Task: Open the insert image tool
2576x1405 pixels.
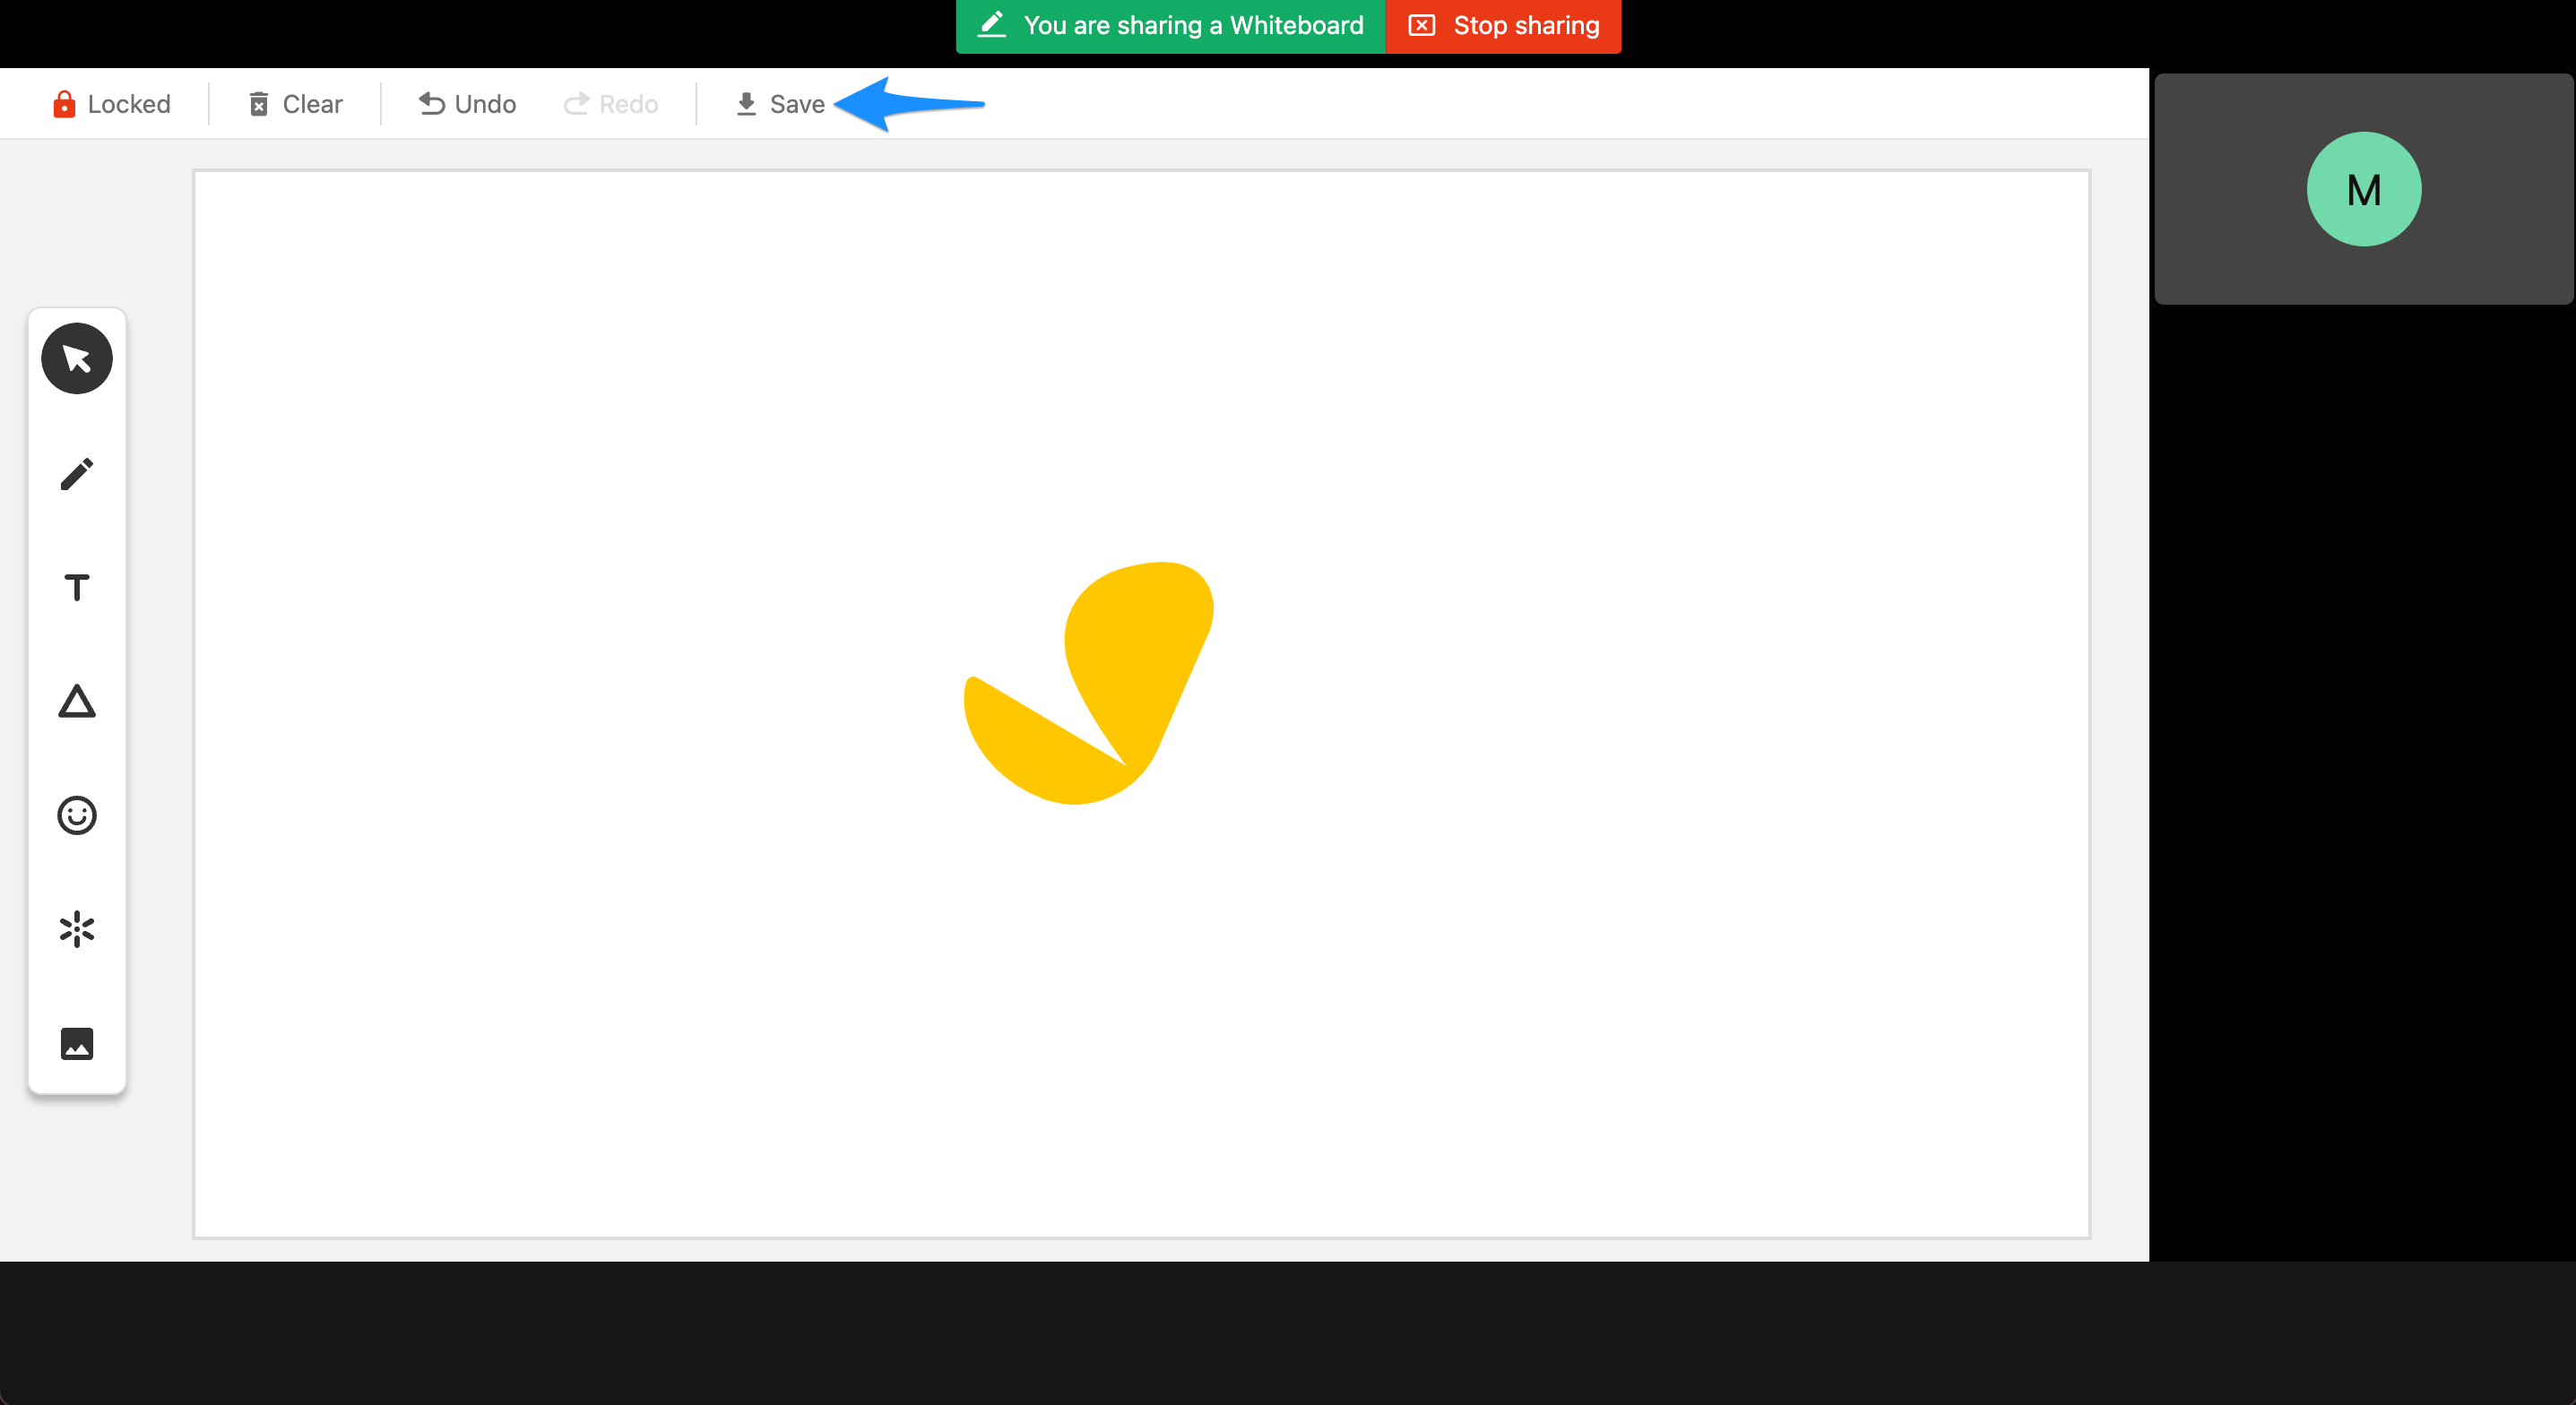Action: 76,1043
